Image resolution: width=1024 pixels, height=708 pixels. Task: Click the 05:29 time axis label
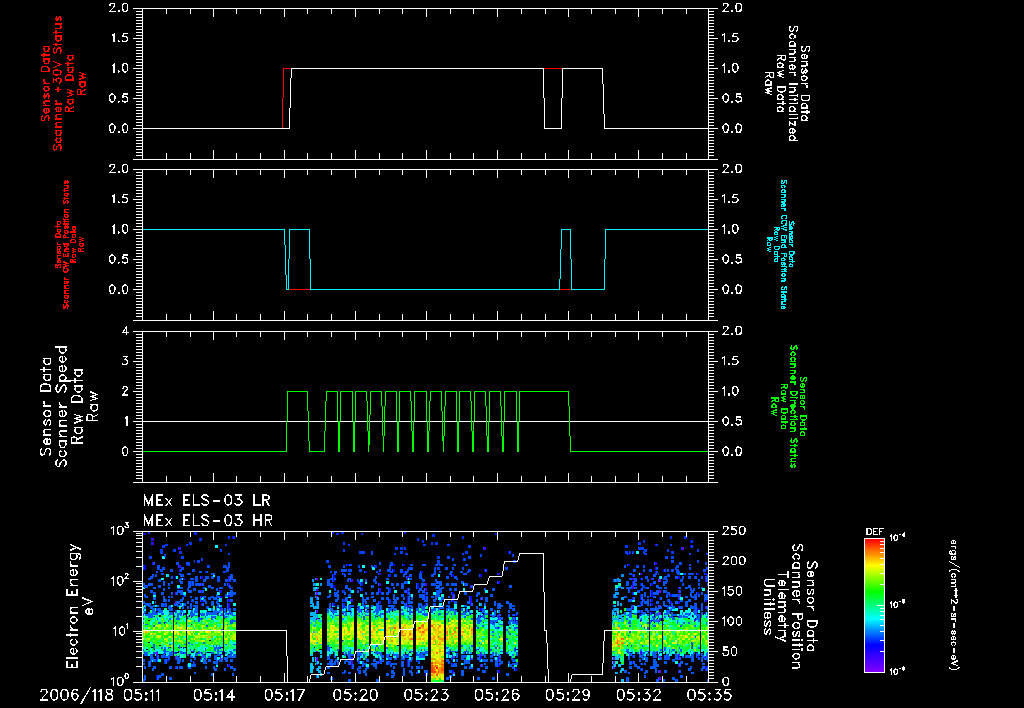(568, 695)
